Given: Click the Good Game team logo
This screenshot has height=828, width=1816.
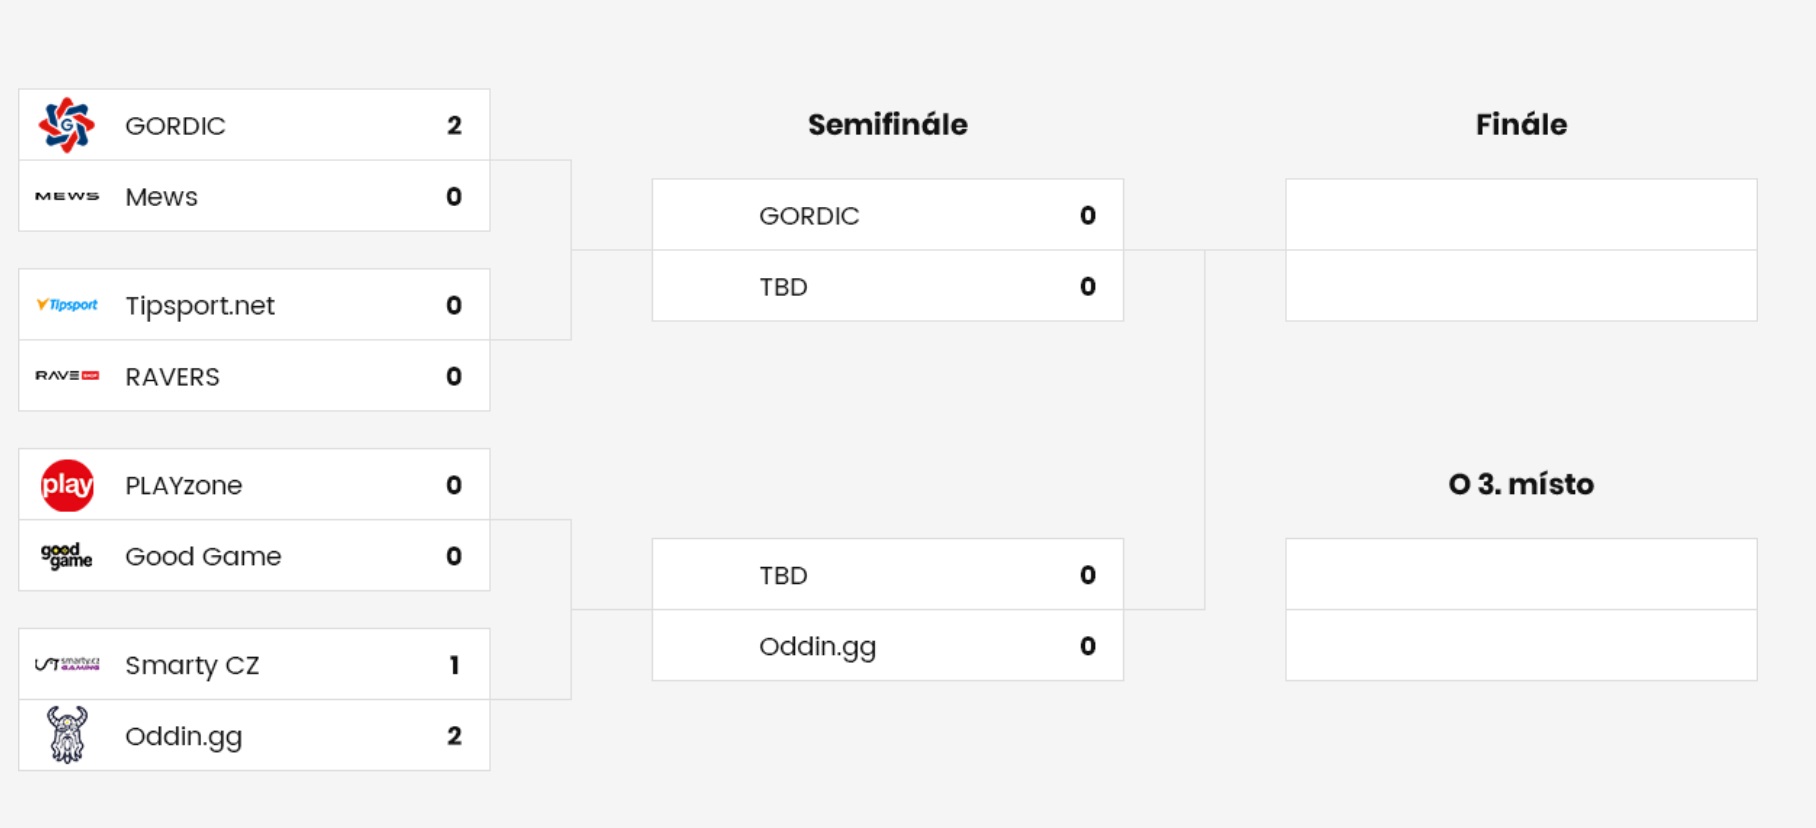Looking at the screenshot, I should click(x=67, y=556).
